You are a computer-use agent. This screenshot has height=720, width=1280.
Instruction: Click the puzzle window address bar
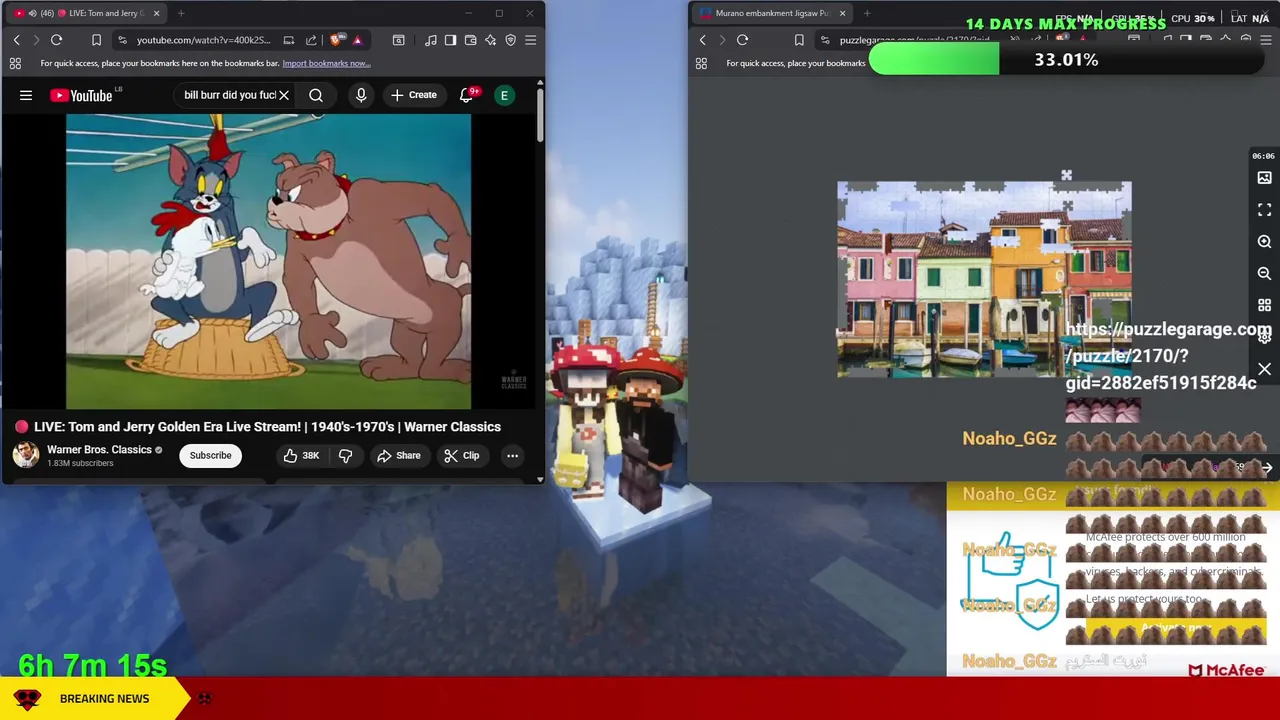tap(915, 40)
